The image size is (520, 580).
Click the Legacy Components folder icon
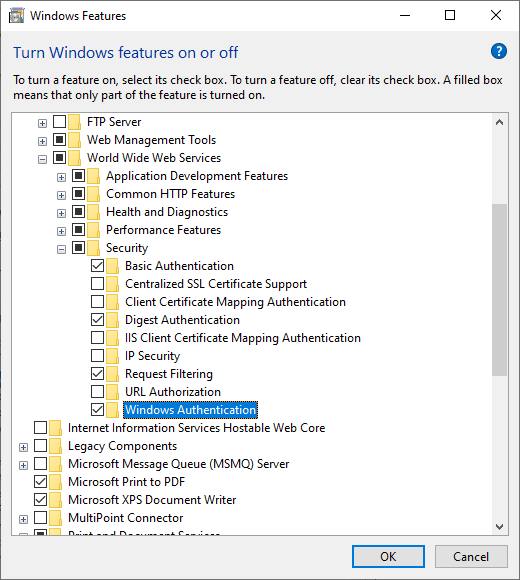click(x=55, y=446)
